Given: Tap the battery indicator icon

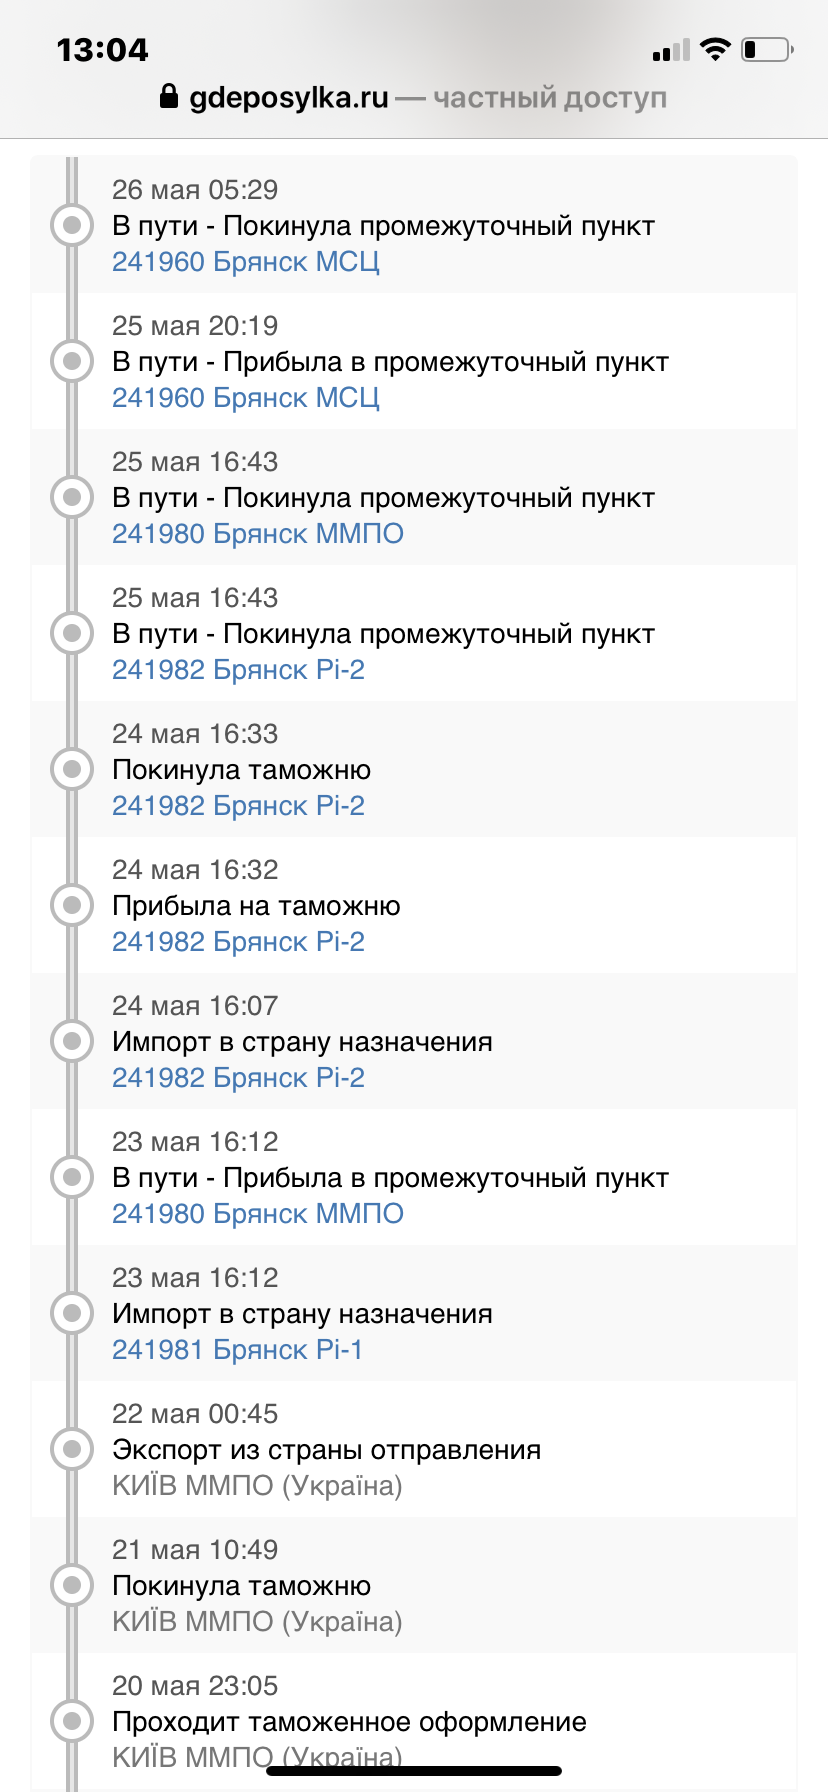Looking at the screenshot, I should pyautogui.click(x=766, y=47).
